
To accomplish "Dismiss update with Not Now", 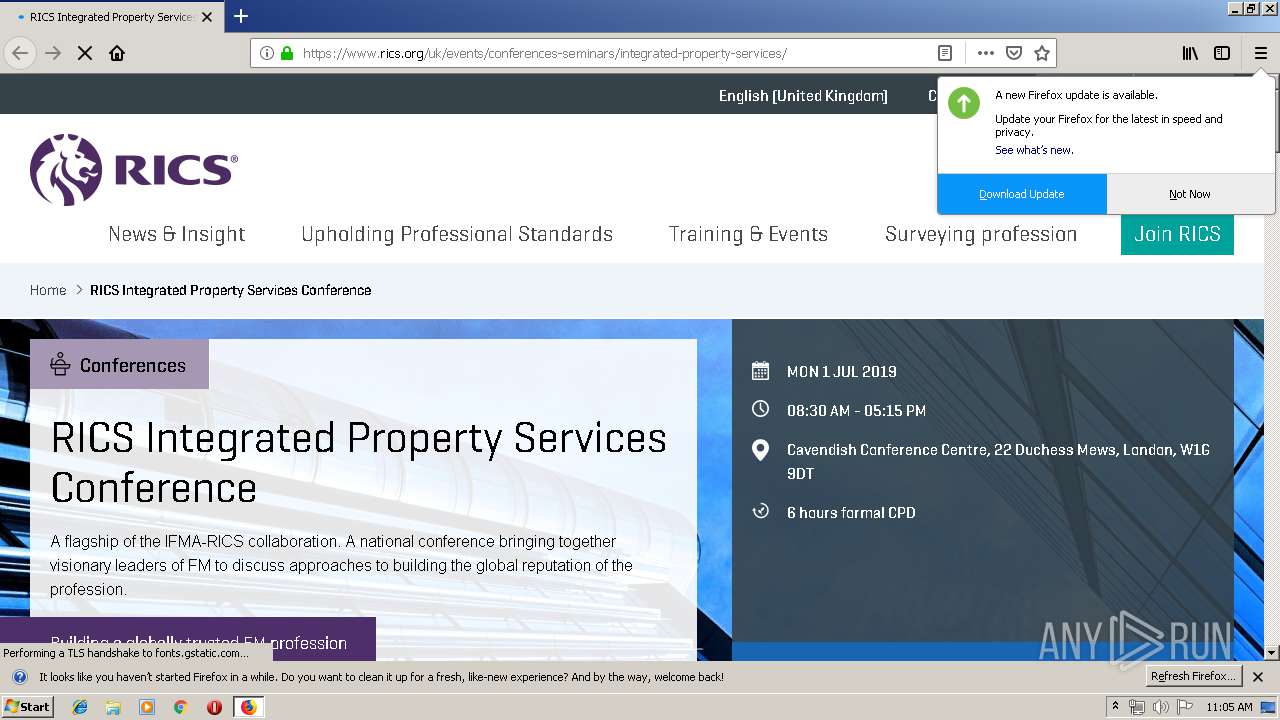I will tap(1190, 194).
